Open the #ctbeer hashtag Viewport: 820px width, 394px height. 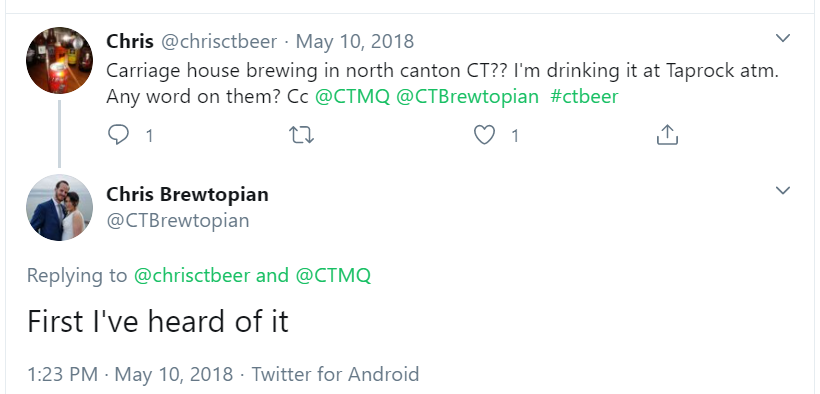click(584, 96)
